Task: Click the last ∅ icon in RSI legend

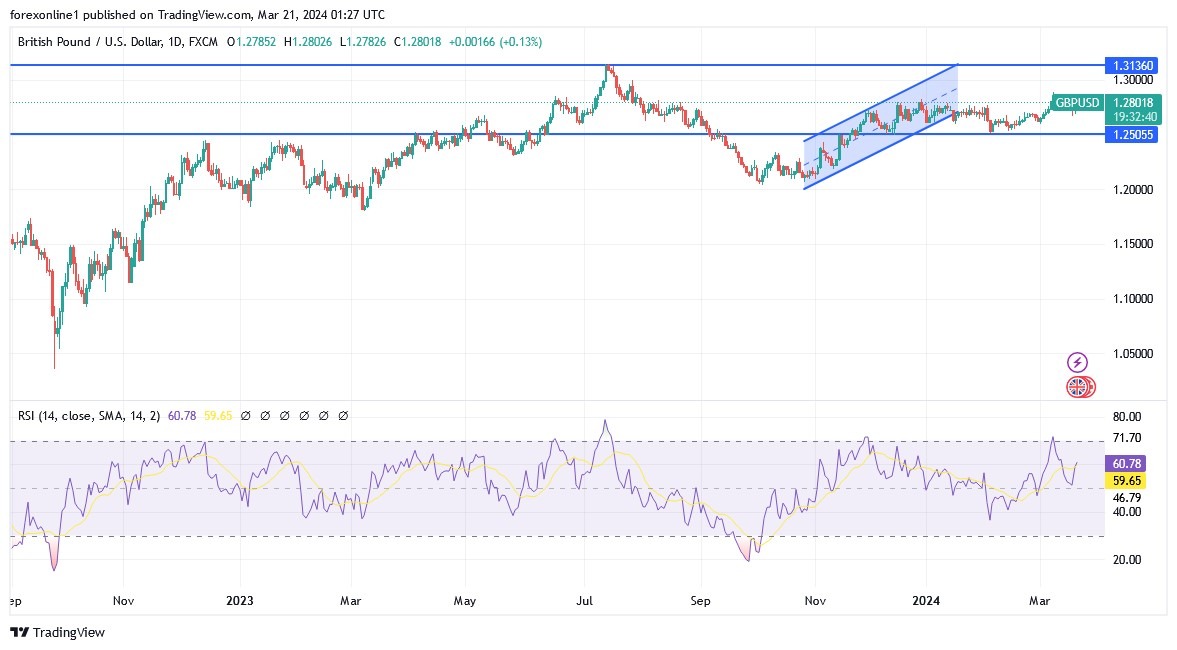Action: [x=342, y=415]
